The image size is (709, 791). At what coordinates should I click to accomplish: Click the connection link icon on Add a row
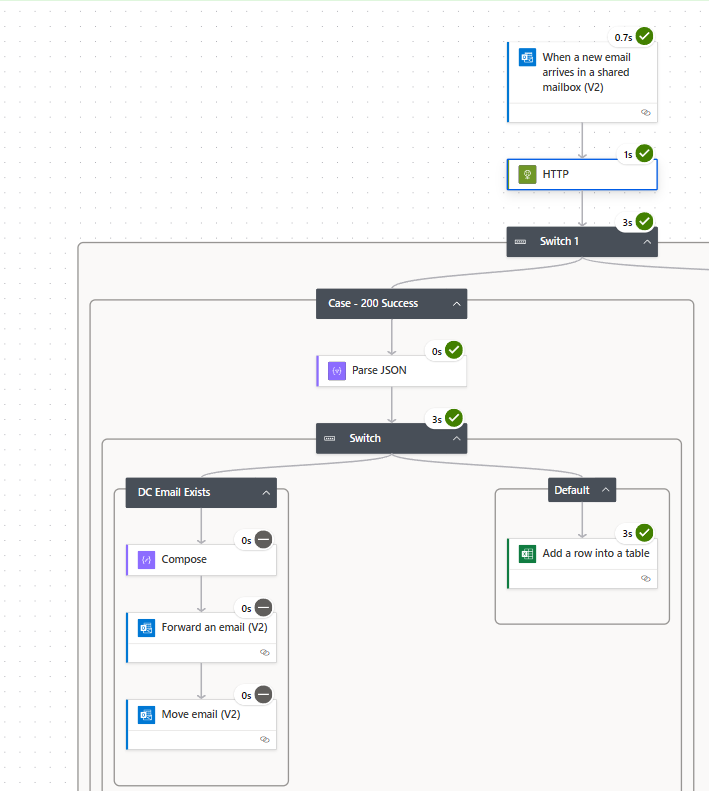[x=645, y=578]
